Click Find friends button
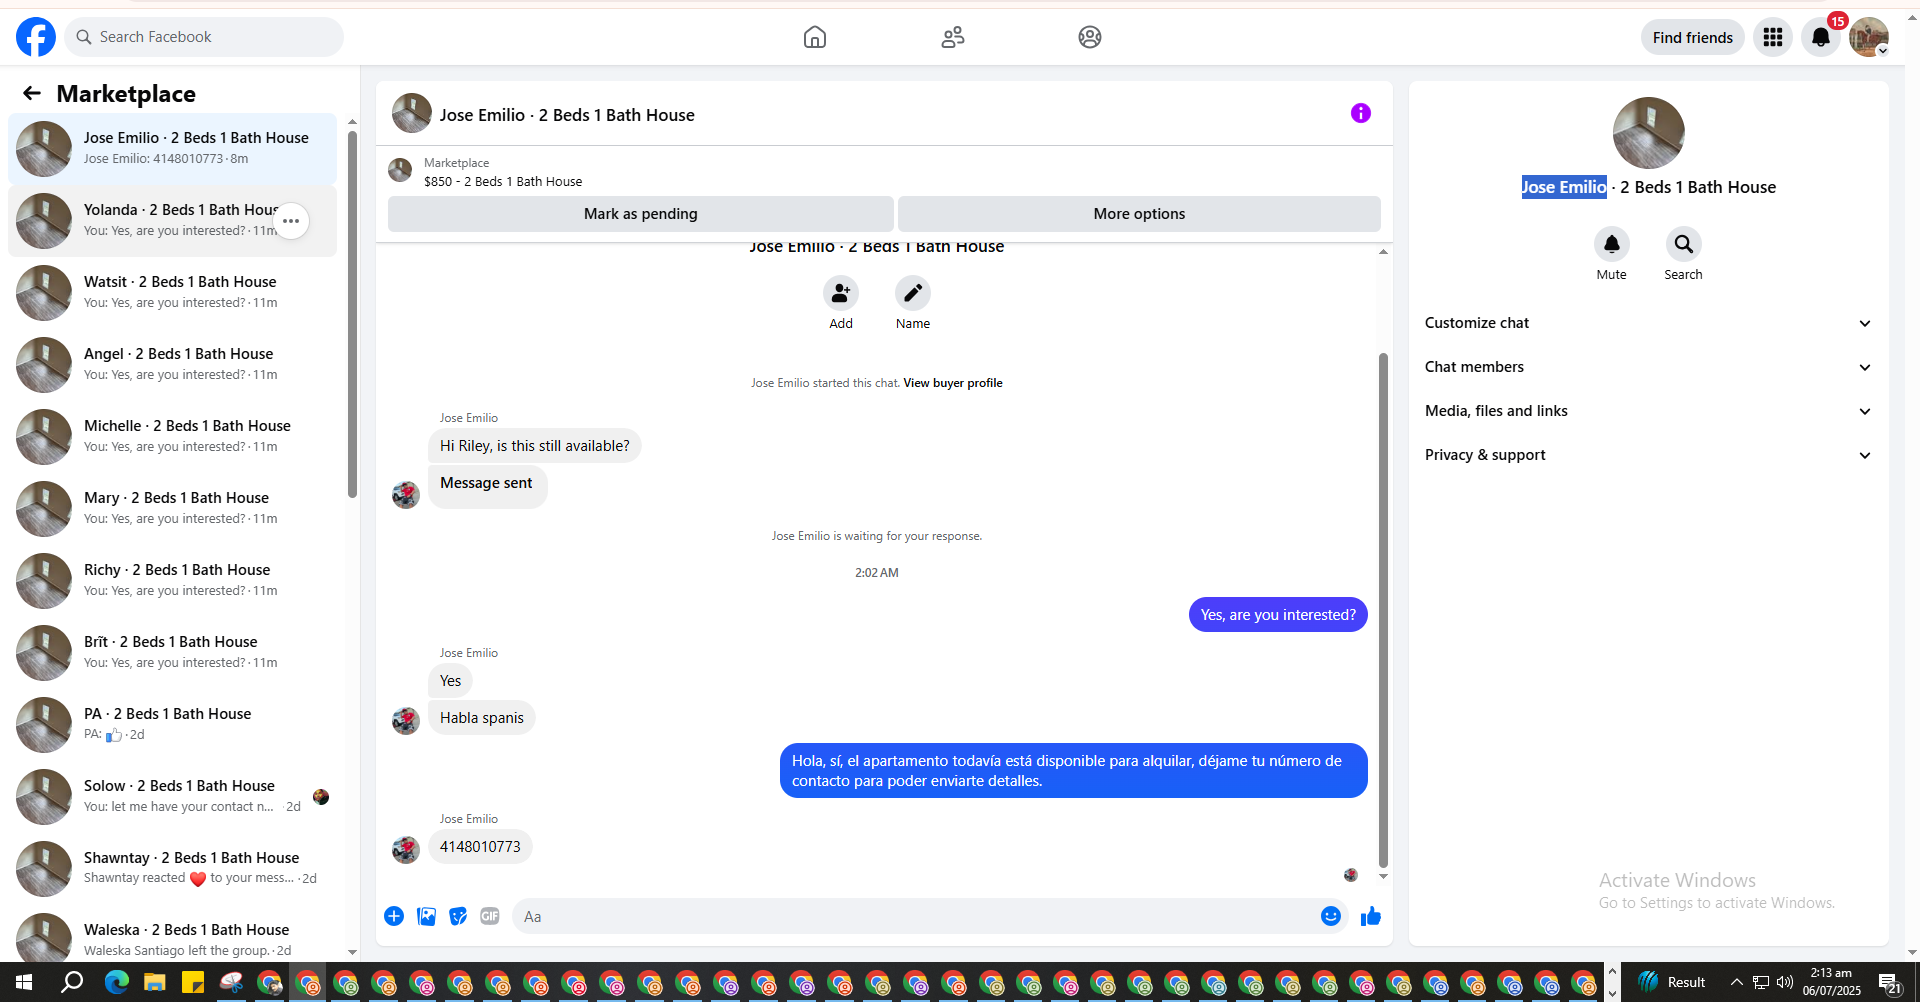The width and height of the screenshot is (1920, 1002). pyautogui.click(x=1692, y=37)
